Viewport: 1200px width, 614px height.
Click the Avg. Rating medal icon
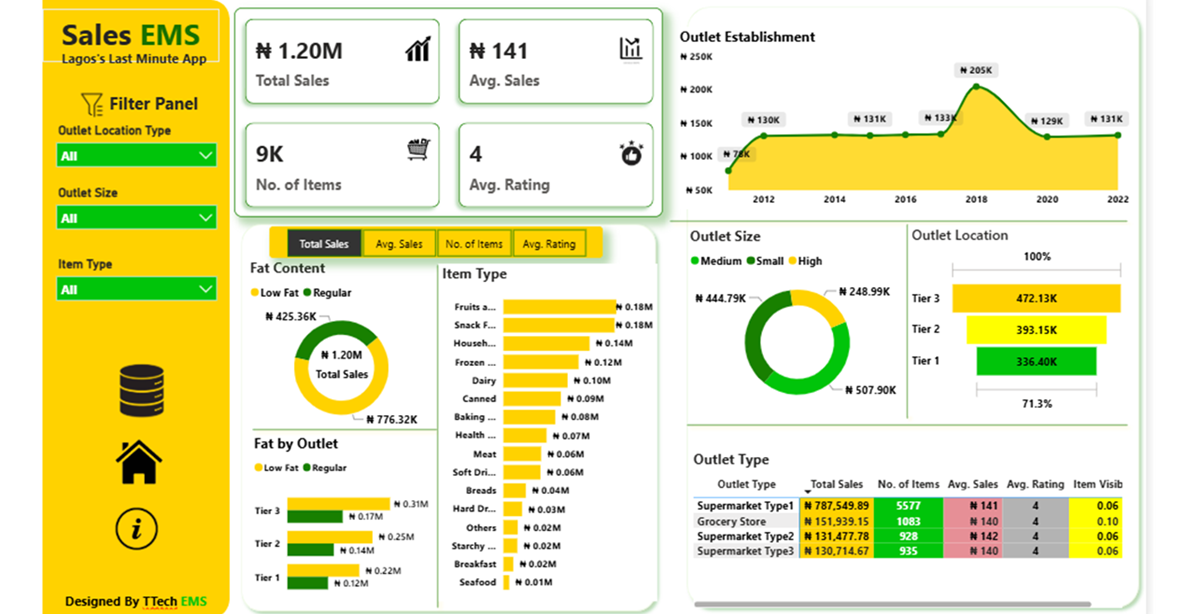pyautogui.click(x=631, y=154)
